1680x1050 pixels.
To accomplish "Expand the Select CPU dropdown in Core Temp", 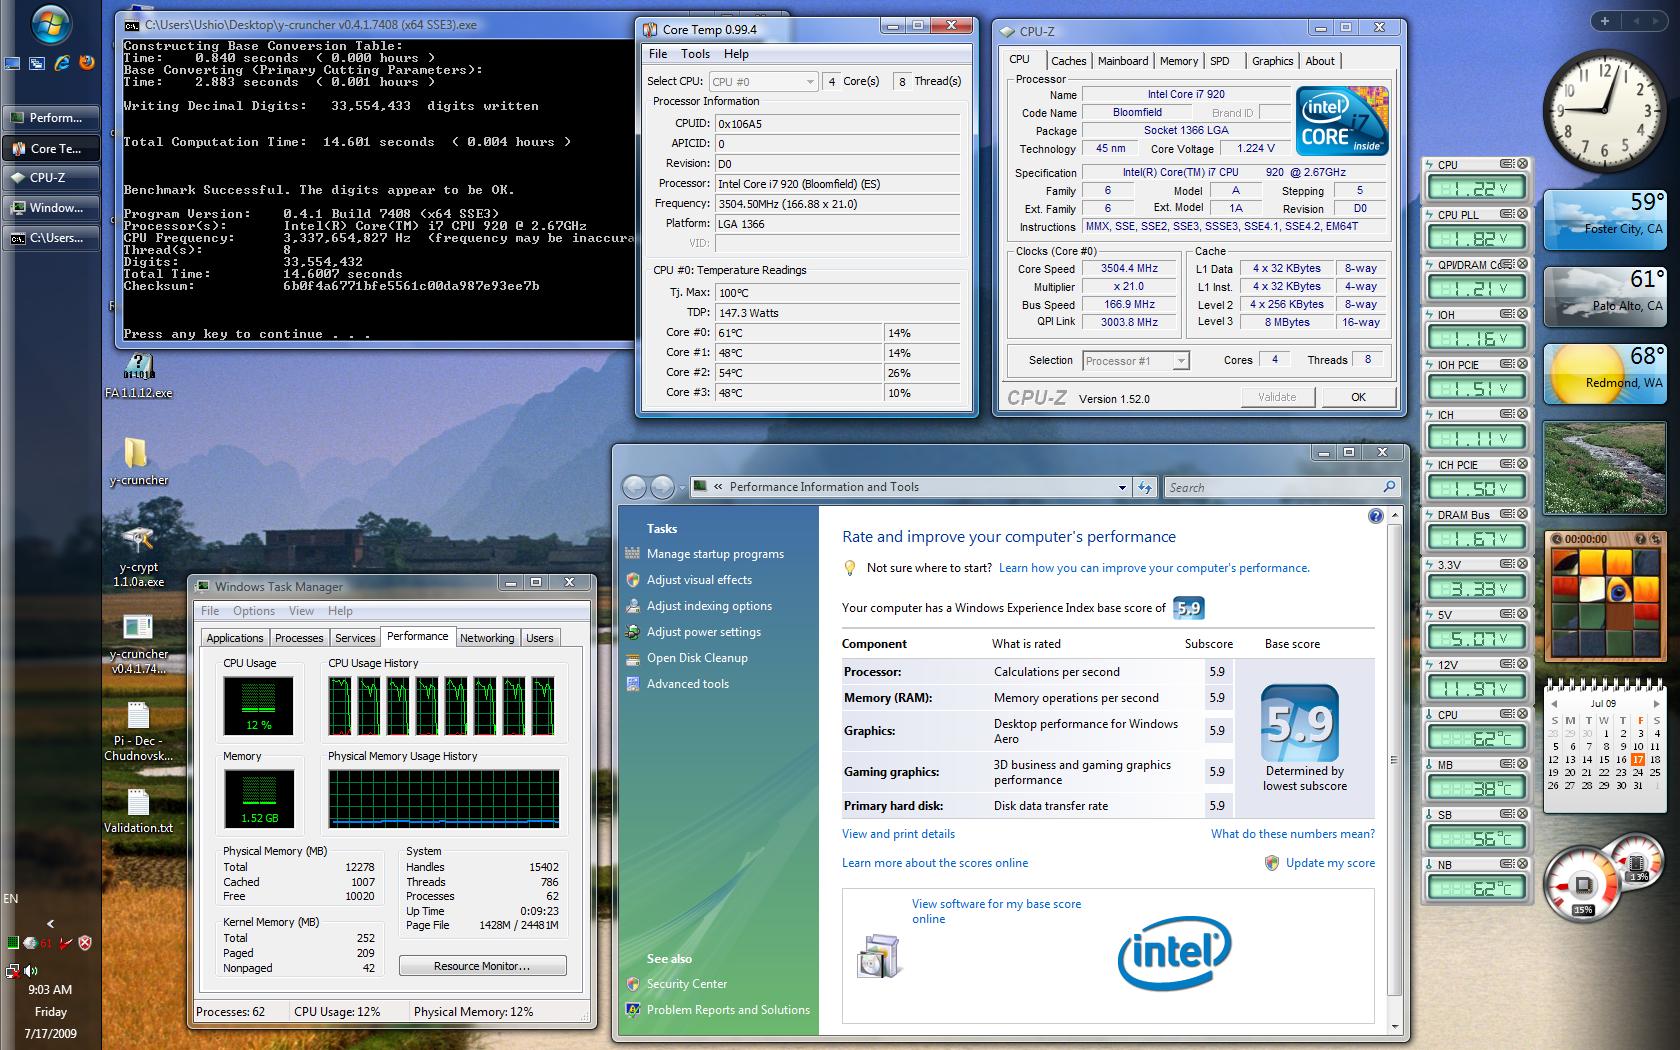I will coord(810,82).
